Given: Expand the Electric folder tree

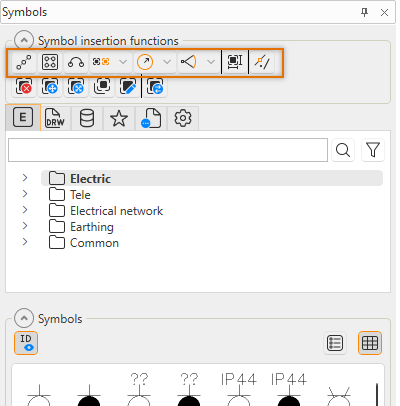Looking at the screenshot, I should click(x=25, y=178).
